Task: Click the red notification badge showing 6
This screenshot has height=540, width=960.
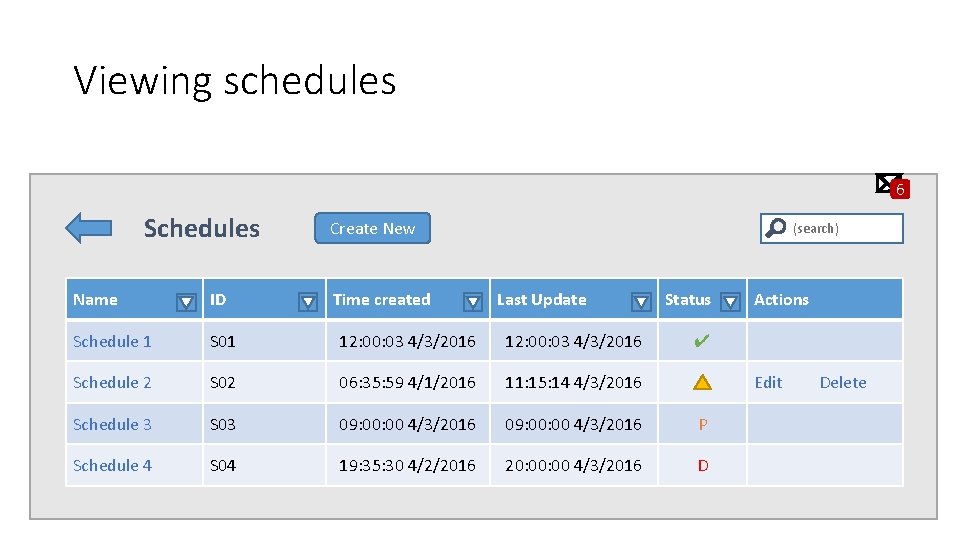Action: pos(900,189)
